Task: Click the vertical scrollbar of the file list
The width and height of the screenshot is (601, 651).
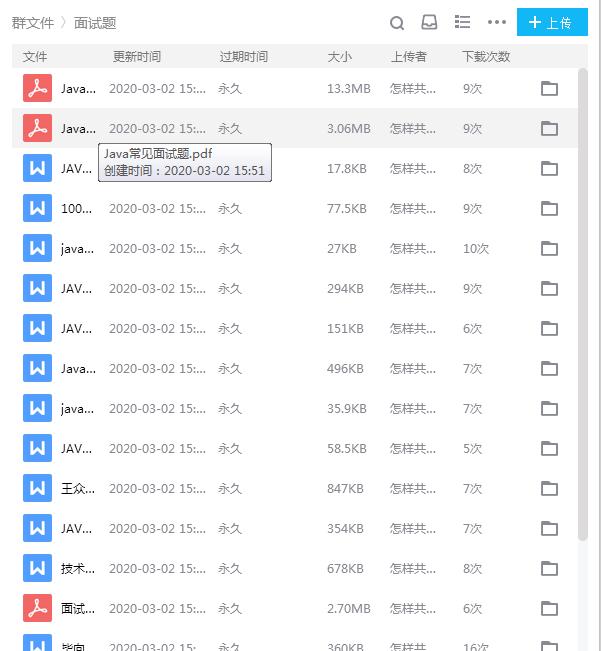Action: [x=583, y=300]
